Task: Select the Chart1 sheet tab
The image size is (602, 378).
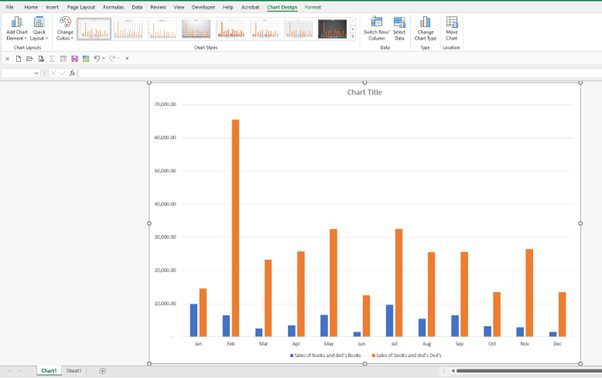Action: [49, 371]
